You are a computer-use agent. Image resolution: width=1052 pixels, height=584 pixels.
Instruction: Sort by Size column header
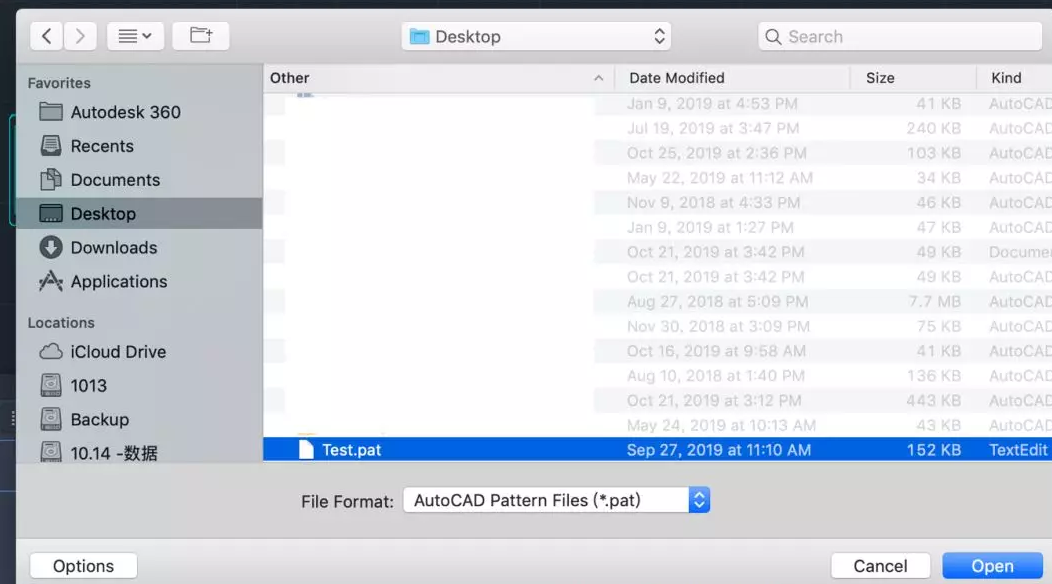[x=913, y=78]
